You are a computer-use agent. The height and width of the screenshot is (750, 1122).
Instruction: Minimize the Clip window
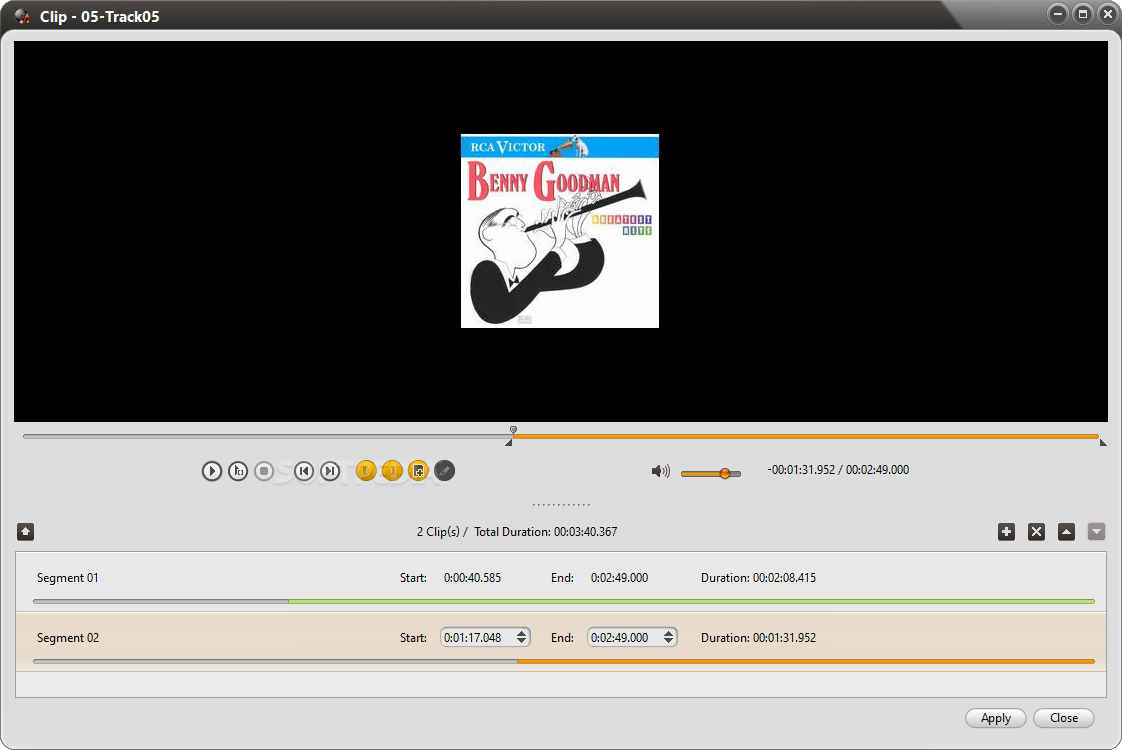(1058, 14)
